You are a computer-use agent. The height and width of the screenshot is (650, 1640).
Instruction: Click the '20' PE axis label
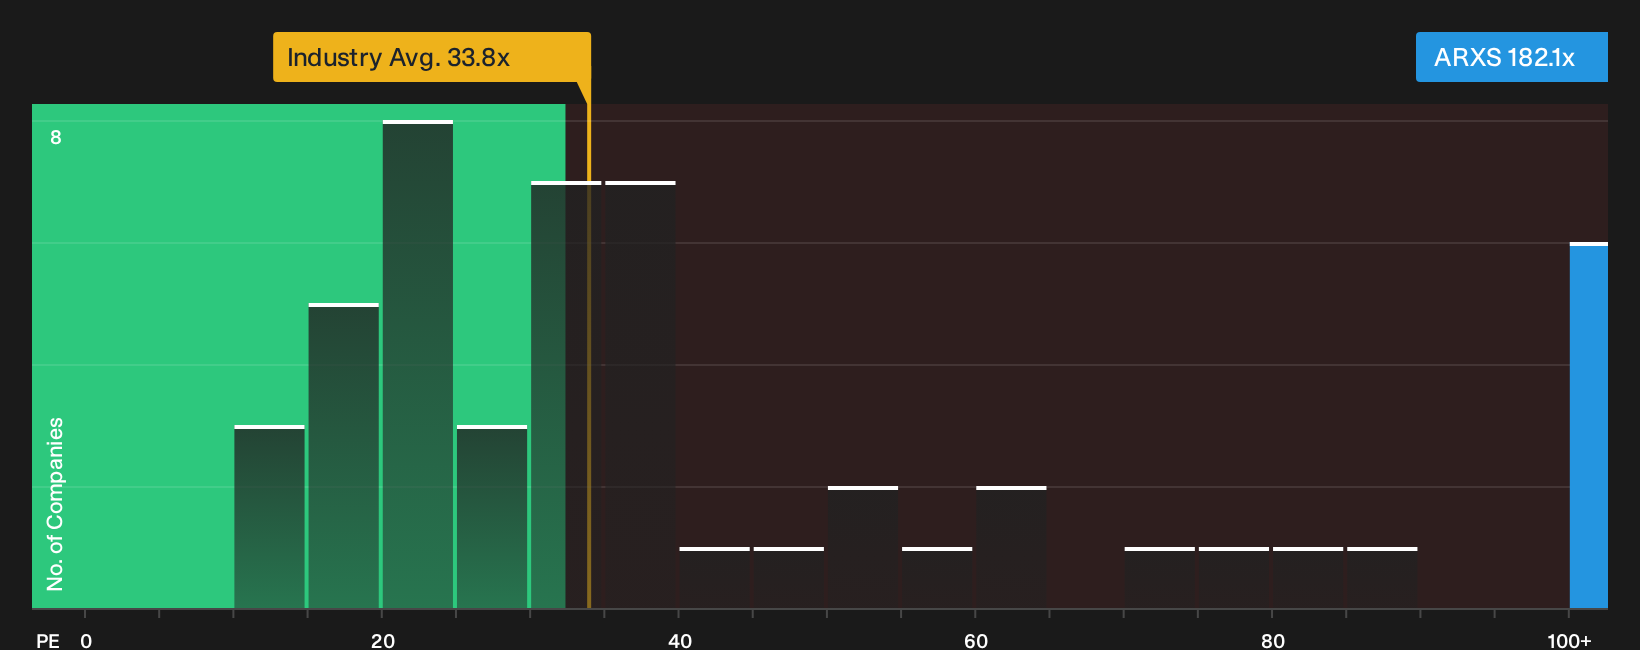383,641
